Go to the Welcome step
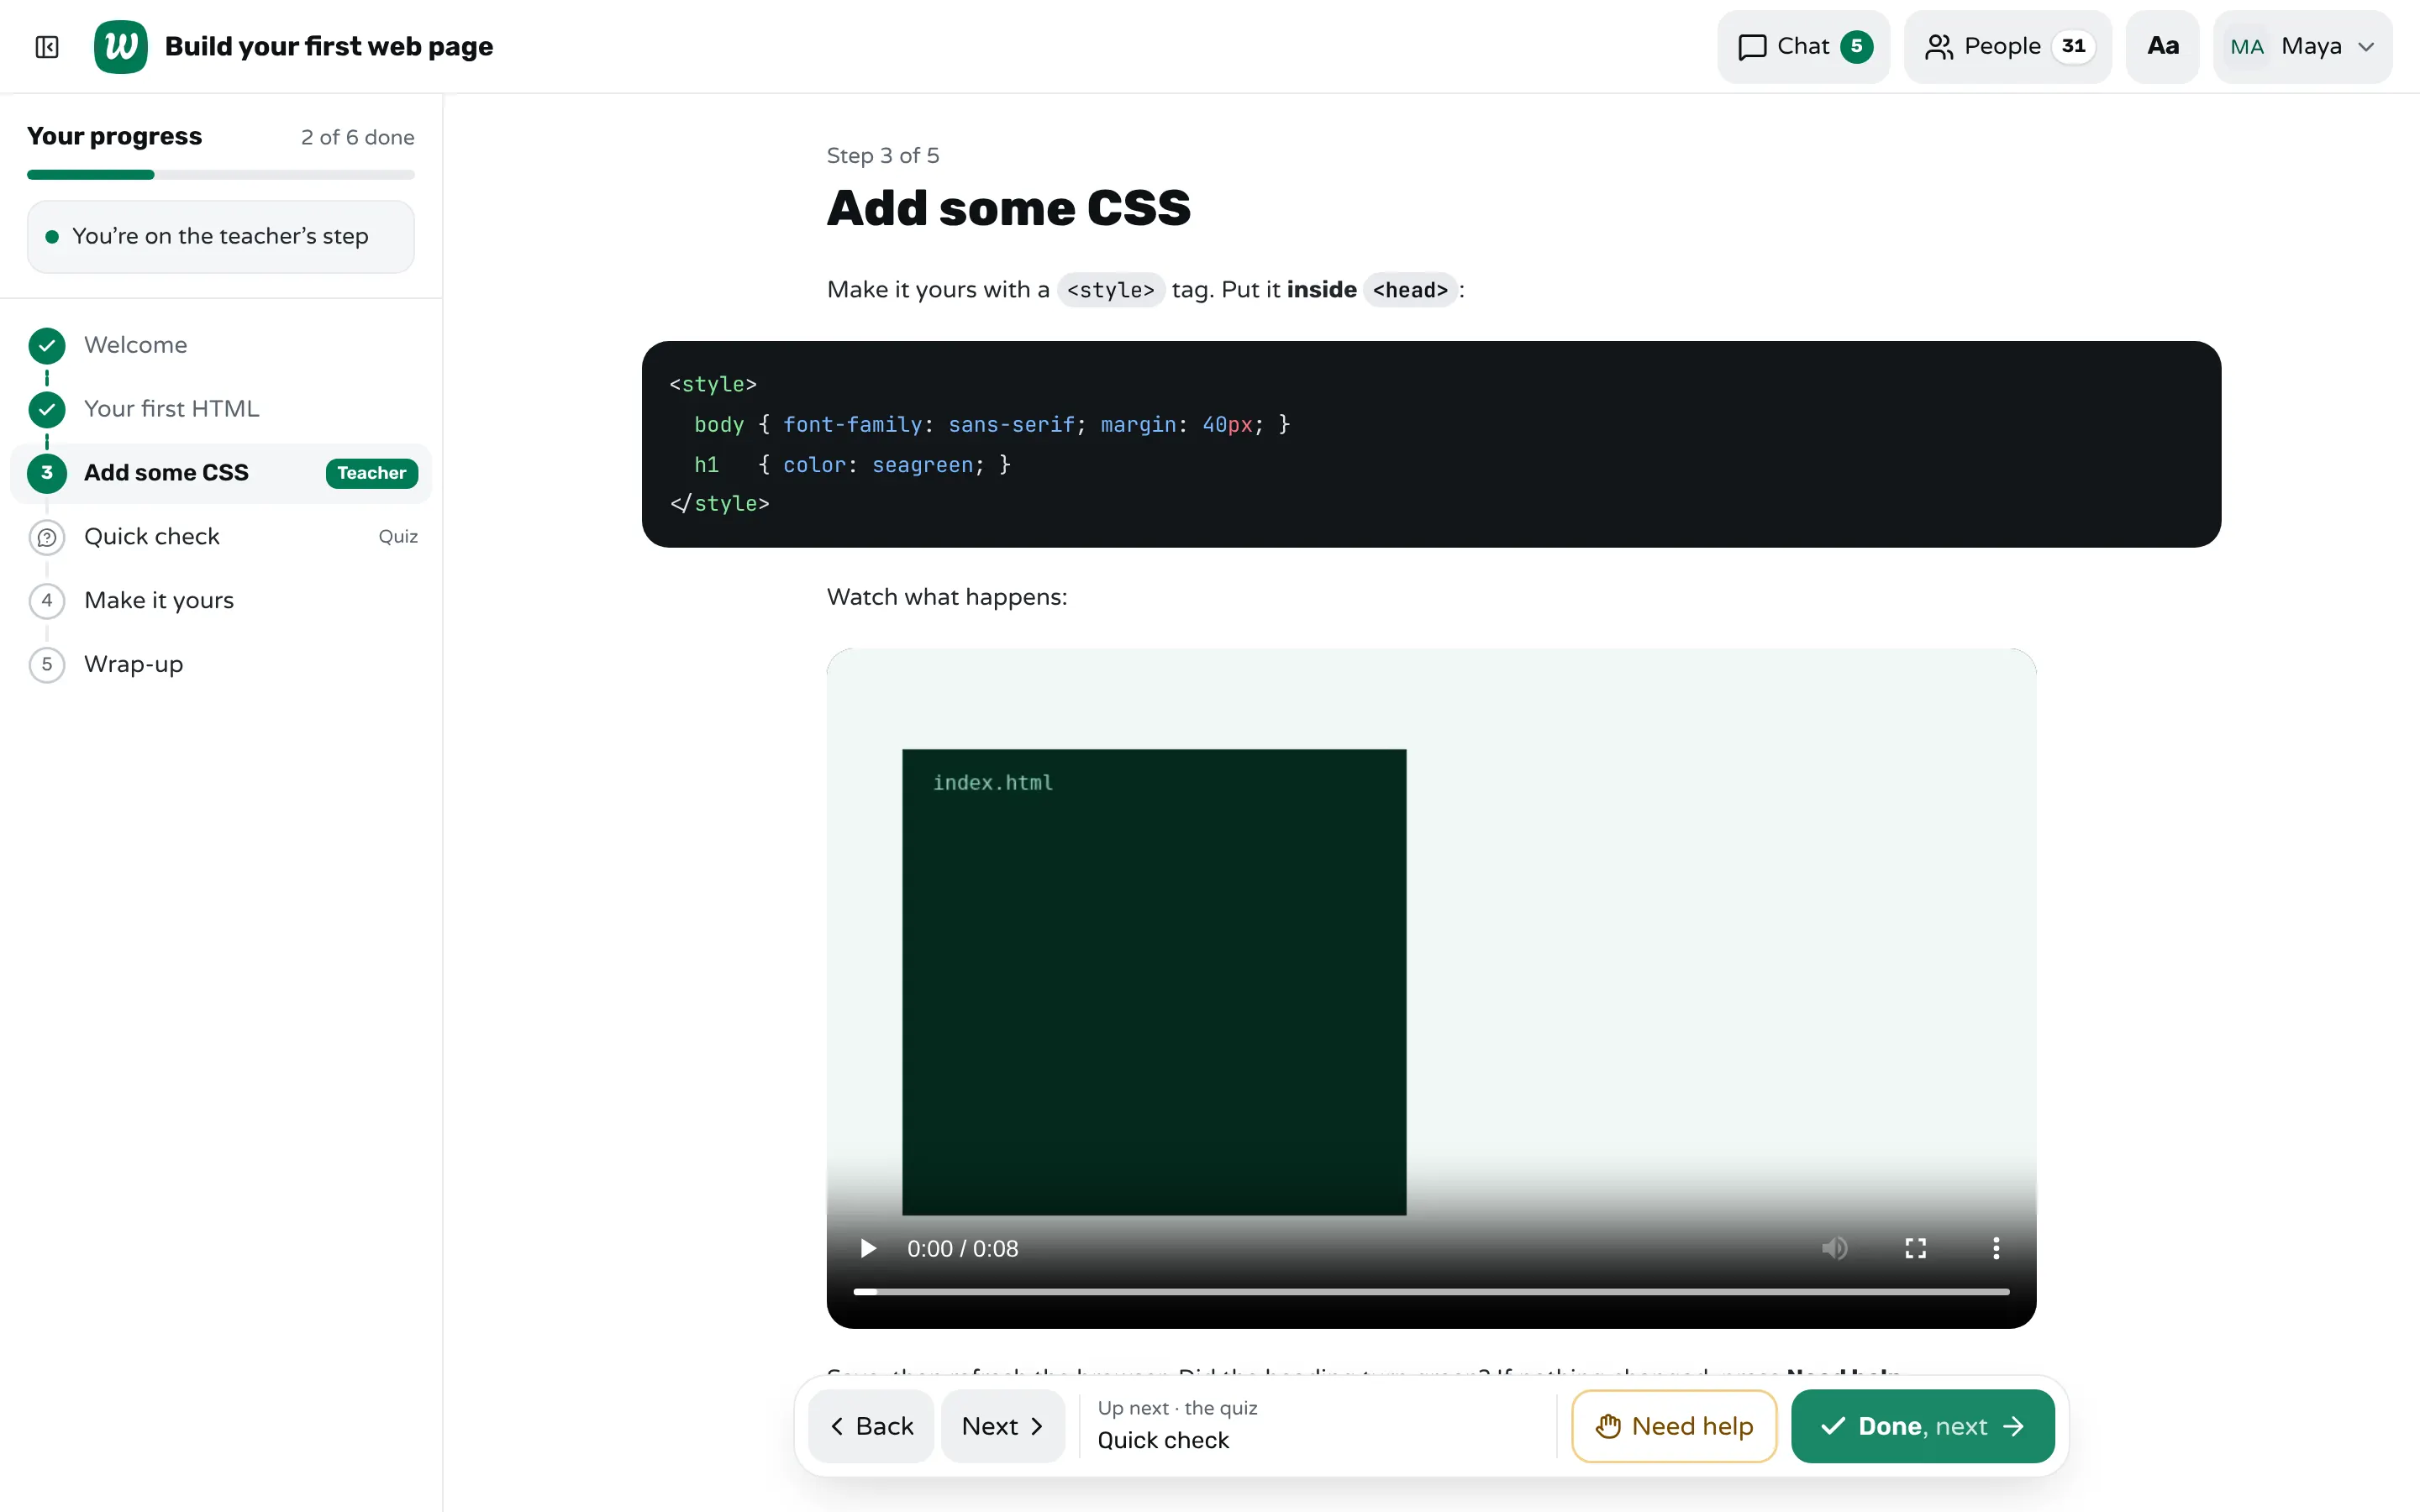The width and height of the screenshot is (2420, 1512). coord(220,345)
